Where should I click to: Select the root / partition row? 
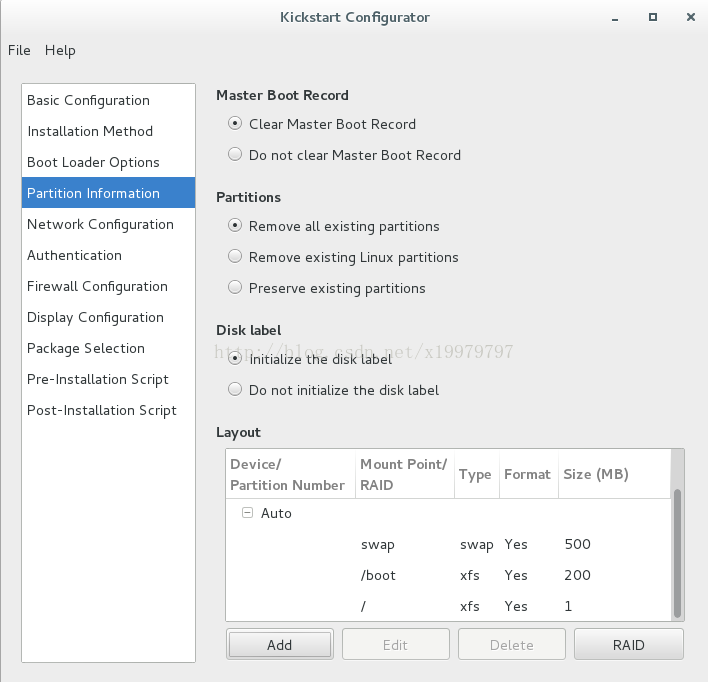click(448, 606)
